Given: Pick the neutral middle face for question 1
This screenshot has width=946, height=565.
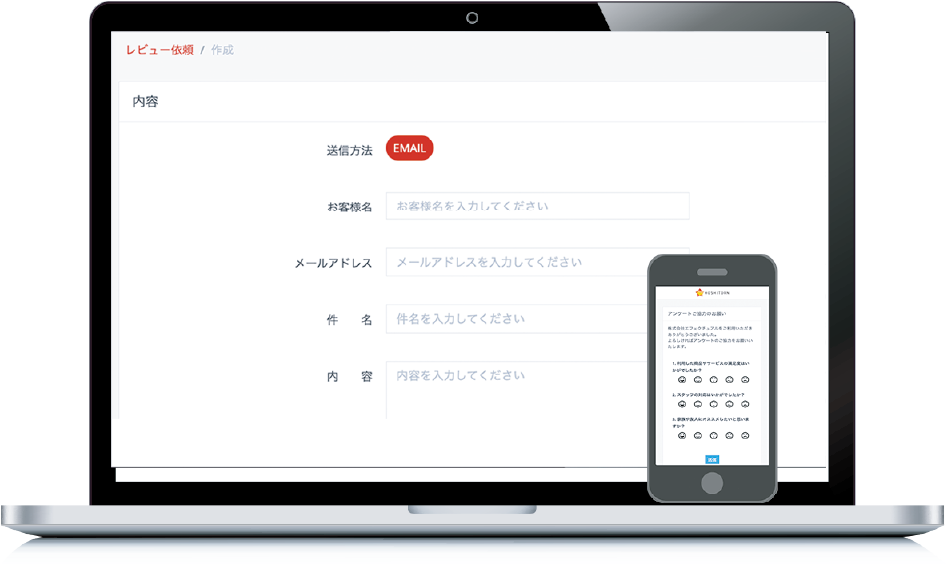Looking at the screenshot, I should (x=714, y=380).
